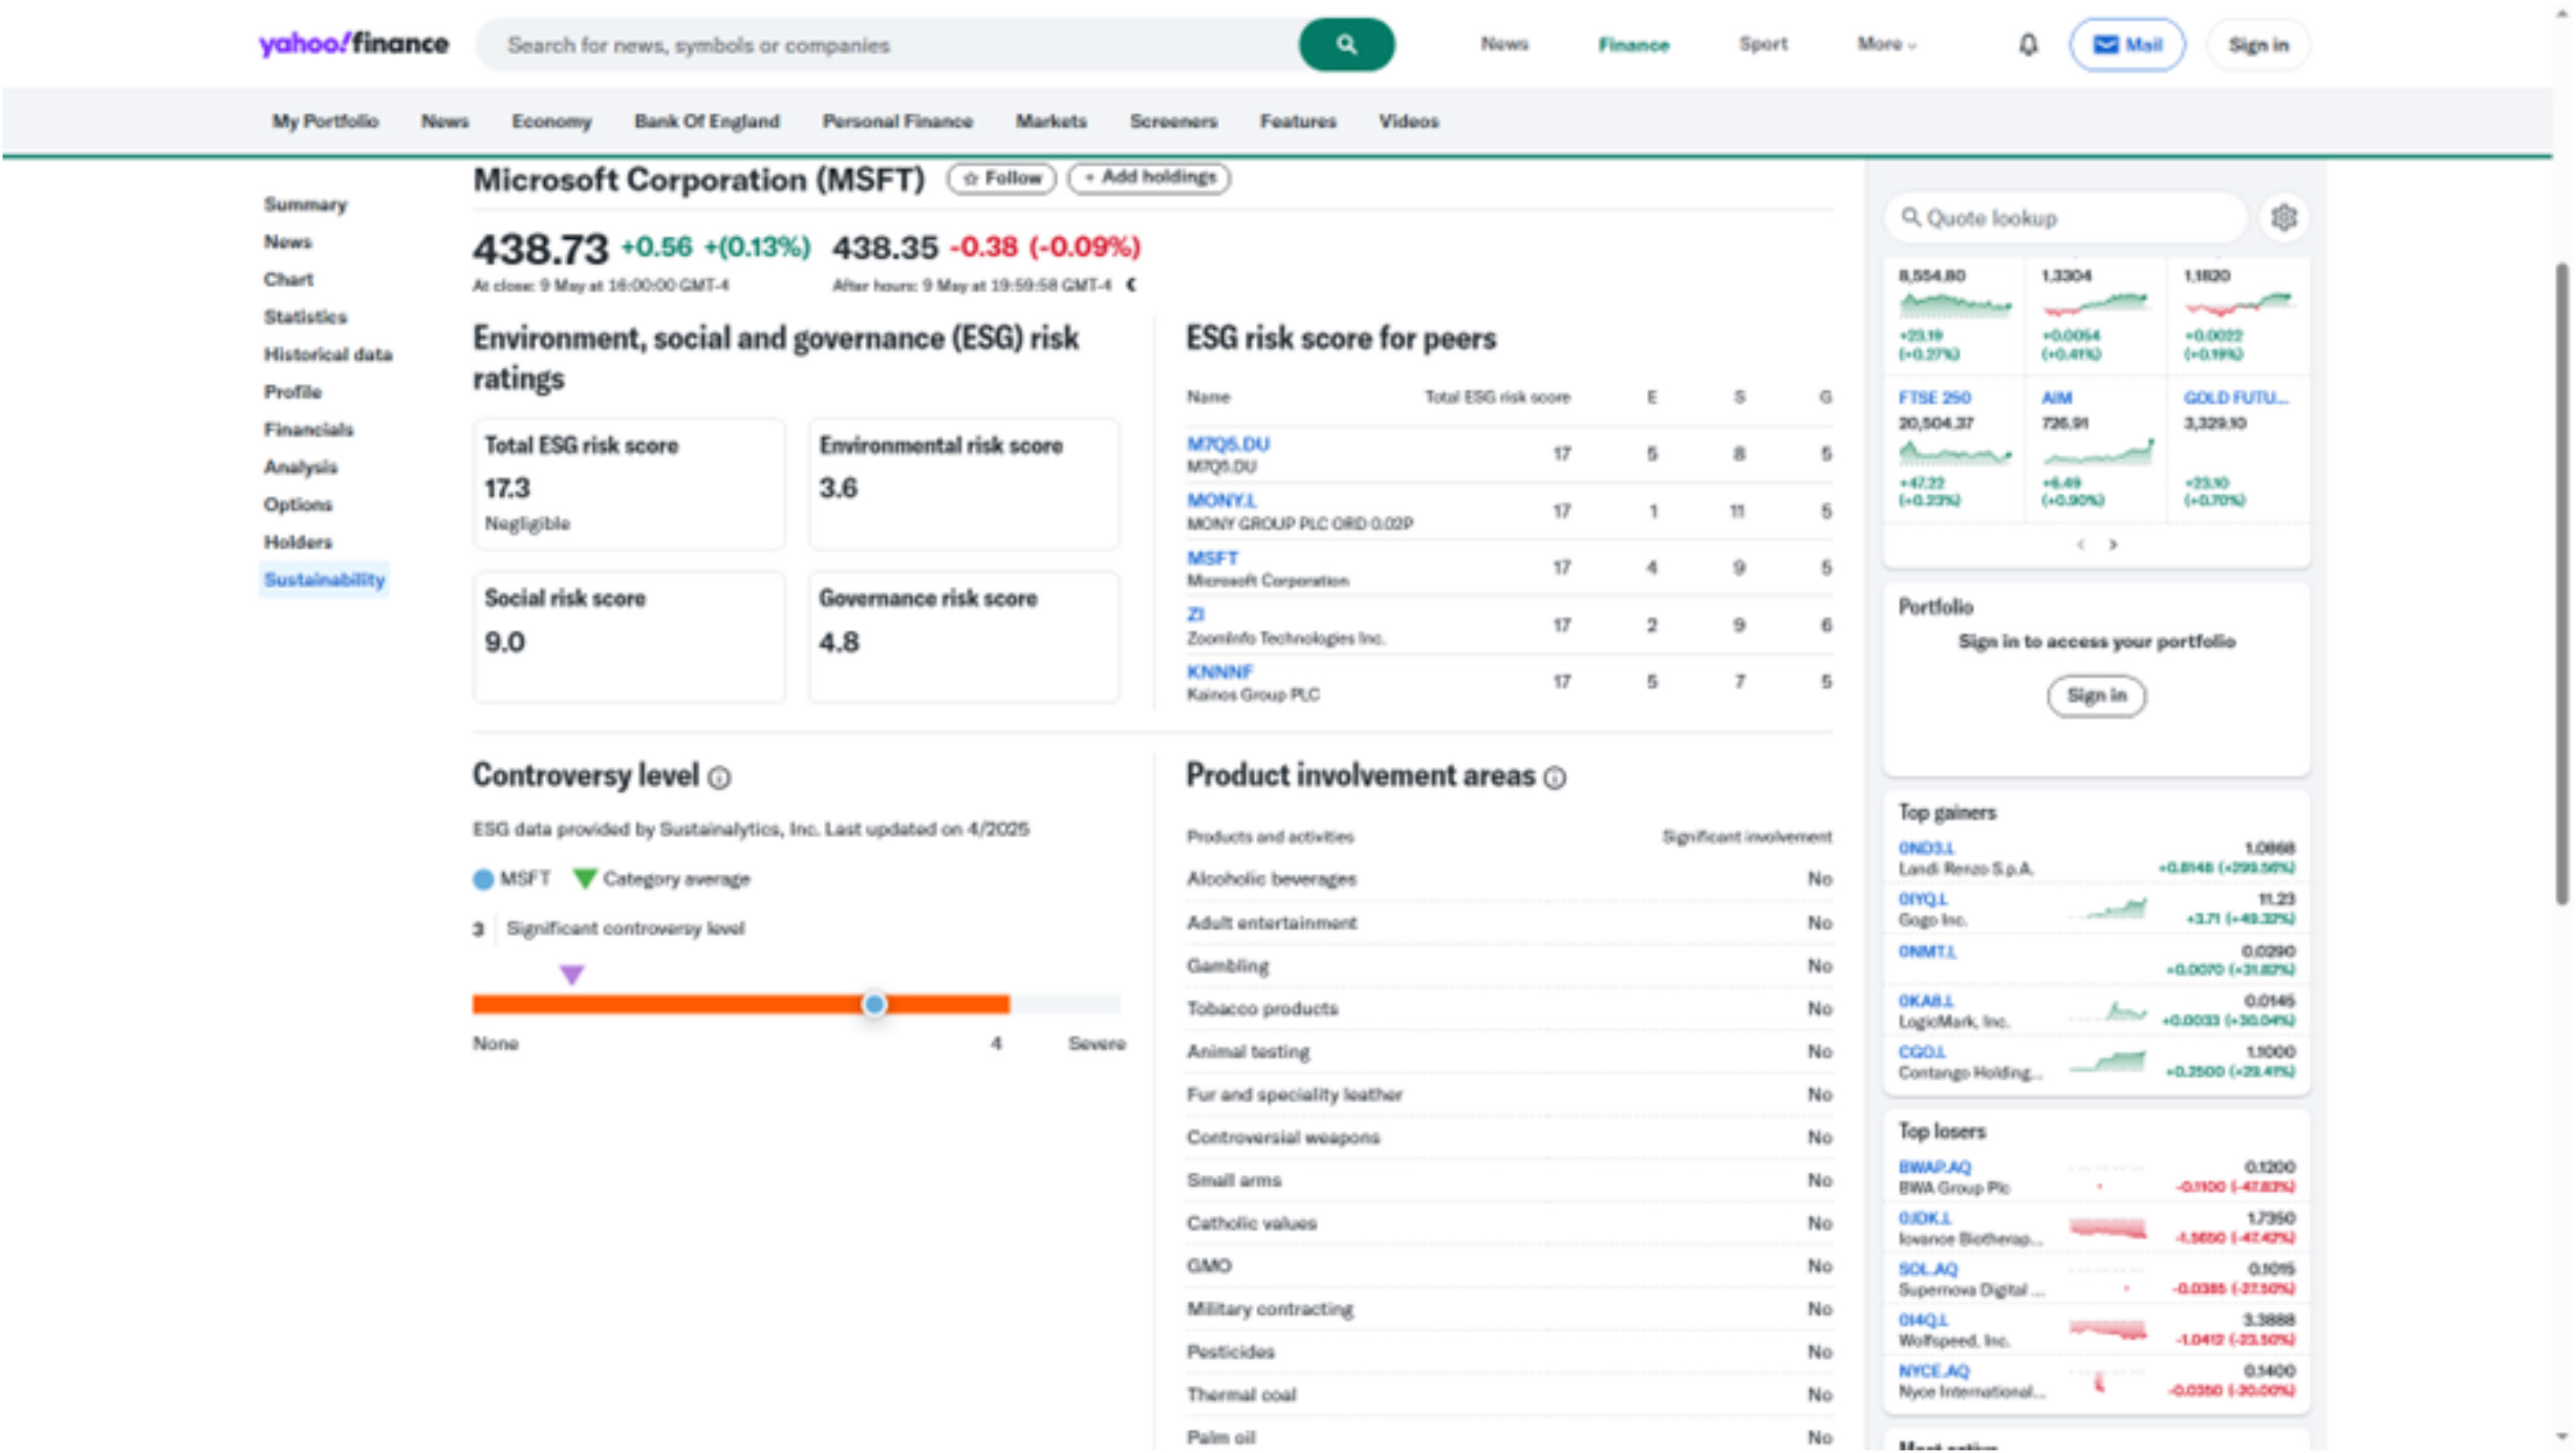This screenshot has width=2576, height=1453.
Task: Open top loser SOL.AQ link
Action: coord(1928,1269)
